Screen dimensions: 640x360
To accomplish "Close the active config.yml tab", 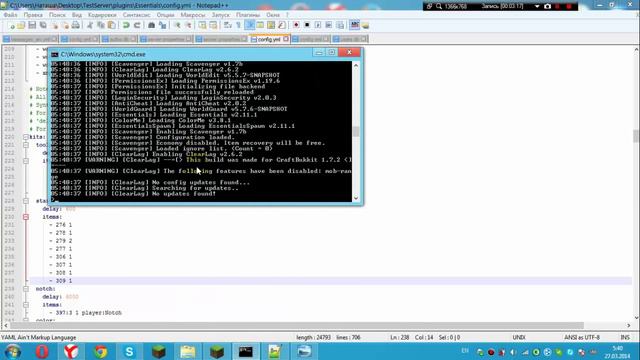I will tap(286, 39).
